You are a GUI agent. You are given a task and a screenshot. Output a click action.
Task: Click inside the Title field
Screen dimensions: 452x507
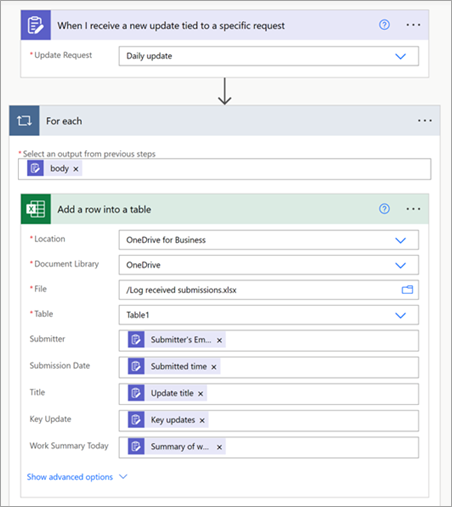(x=269, y=394)
